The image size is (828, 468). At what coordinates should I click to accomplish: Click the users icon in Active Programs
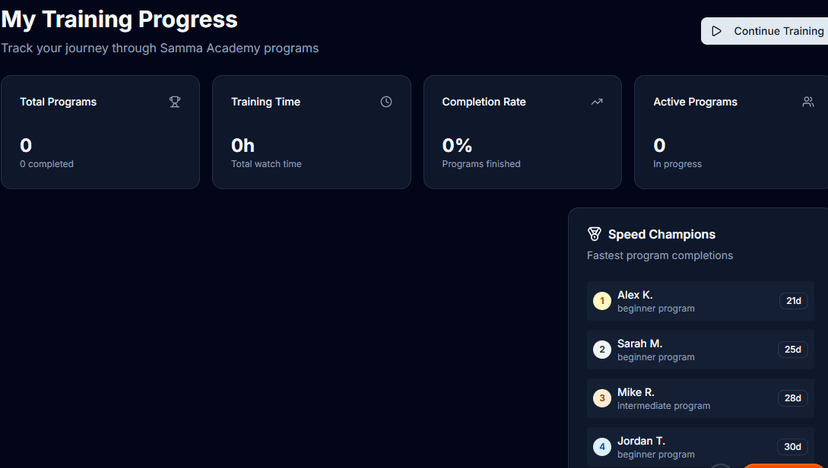point(808,102)
